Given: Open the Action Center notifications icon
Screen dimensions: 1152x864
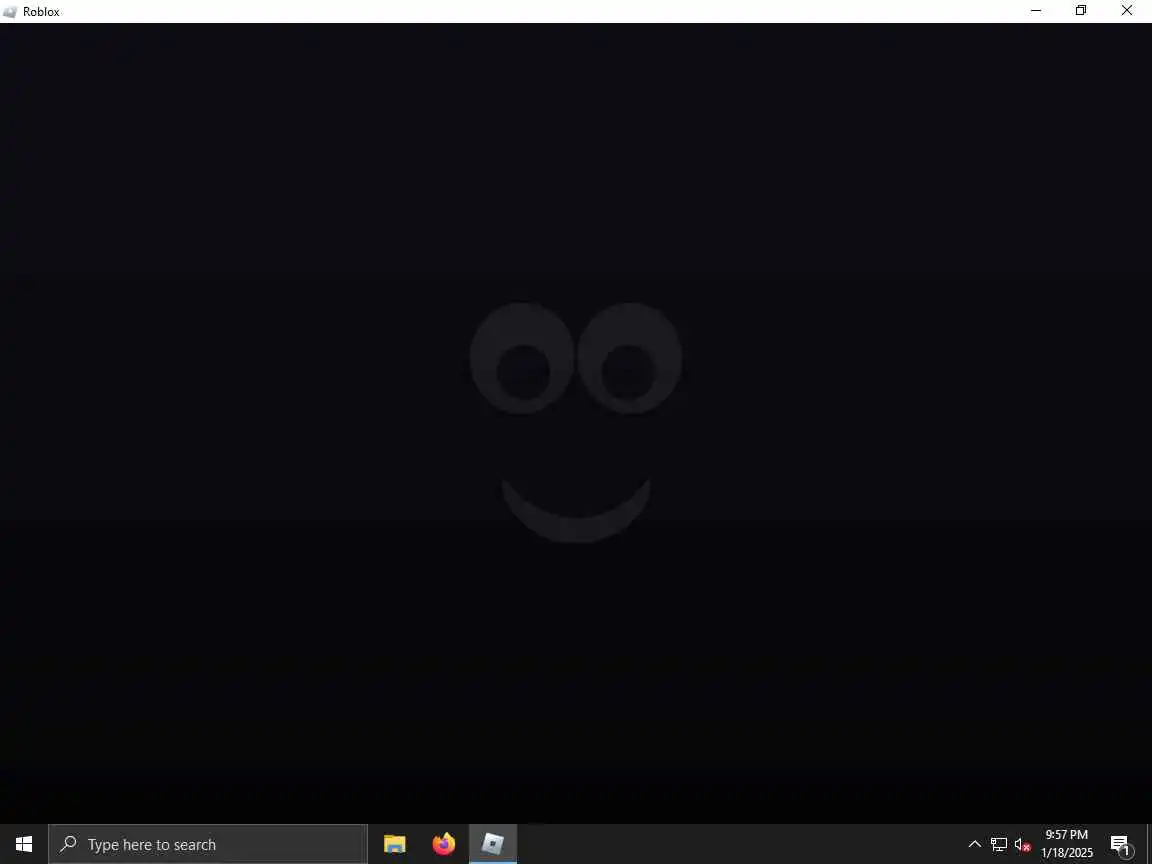Looking at the screenshot, I should click(x=1120, y=845).
